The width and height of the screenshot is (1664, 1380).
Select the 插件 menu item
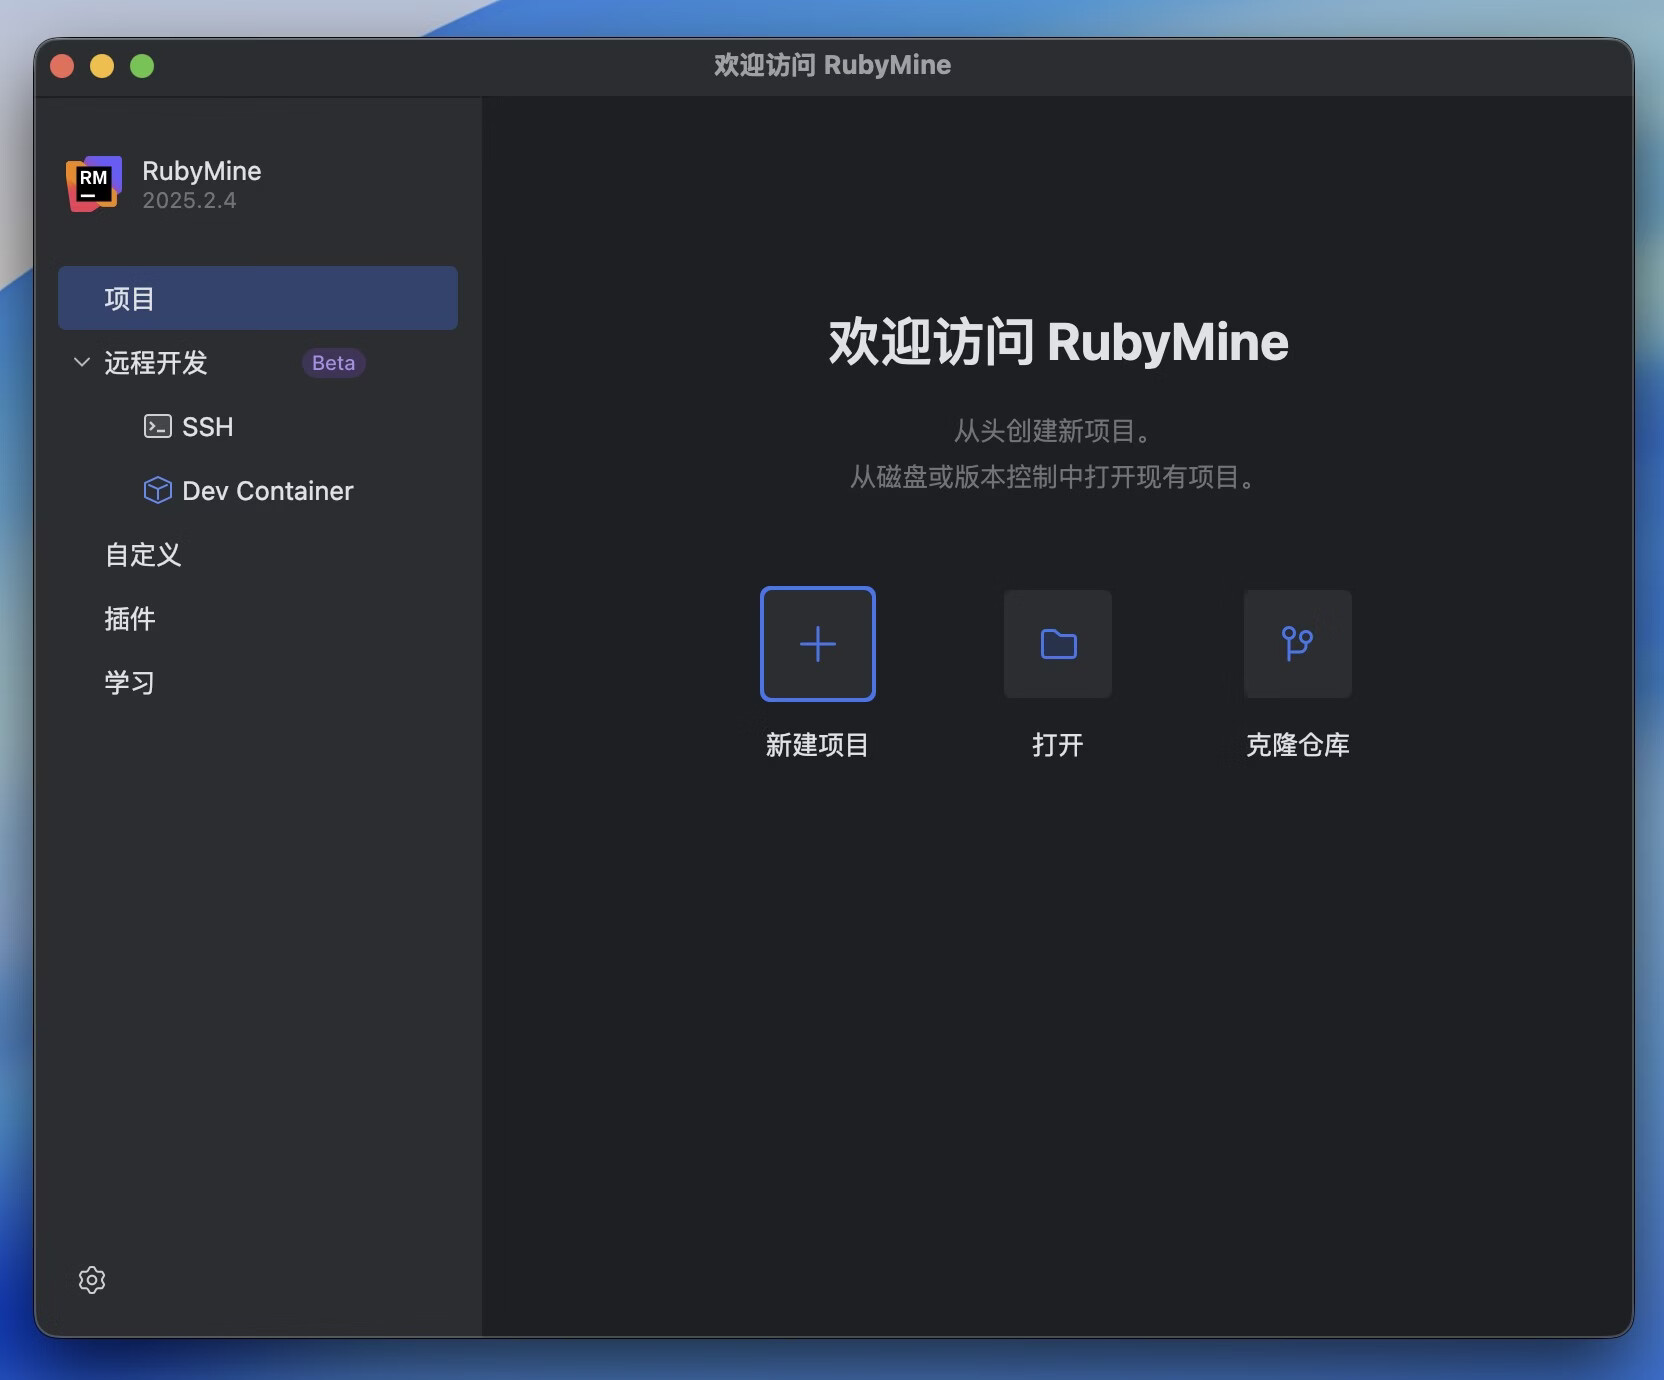tap(130, 619)
